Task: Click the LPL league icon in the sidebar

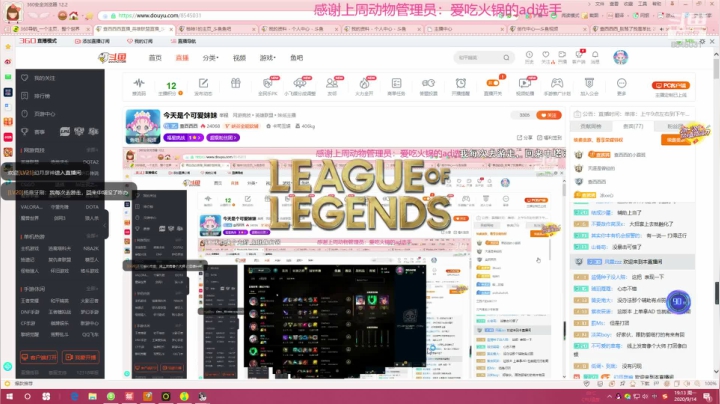Action: (65, 132)
